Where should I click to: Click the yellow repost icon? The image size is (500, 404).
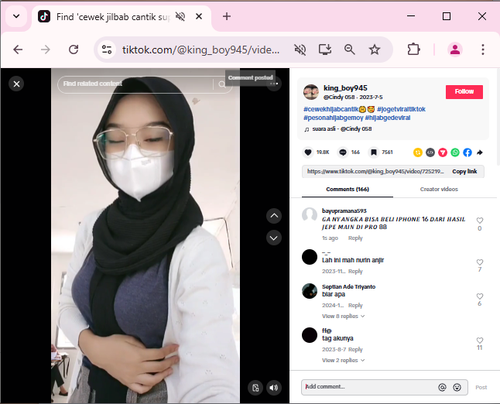tap(418, 152)
